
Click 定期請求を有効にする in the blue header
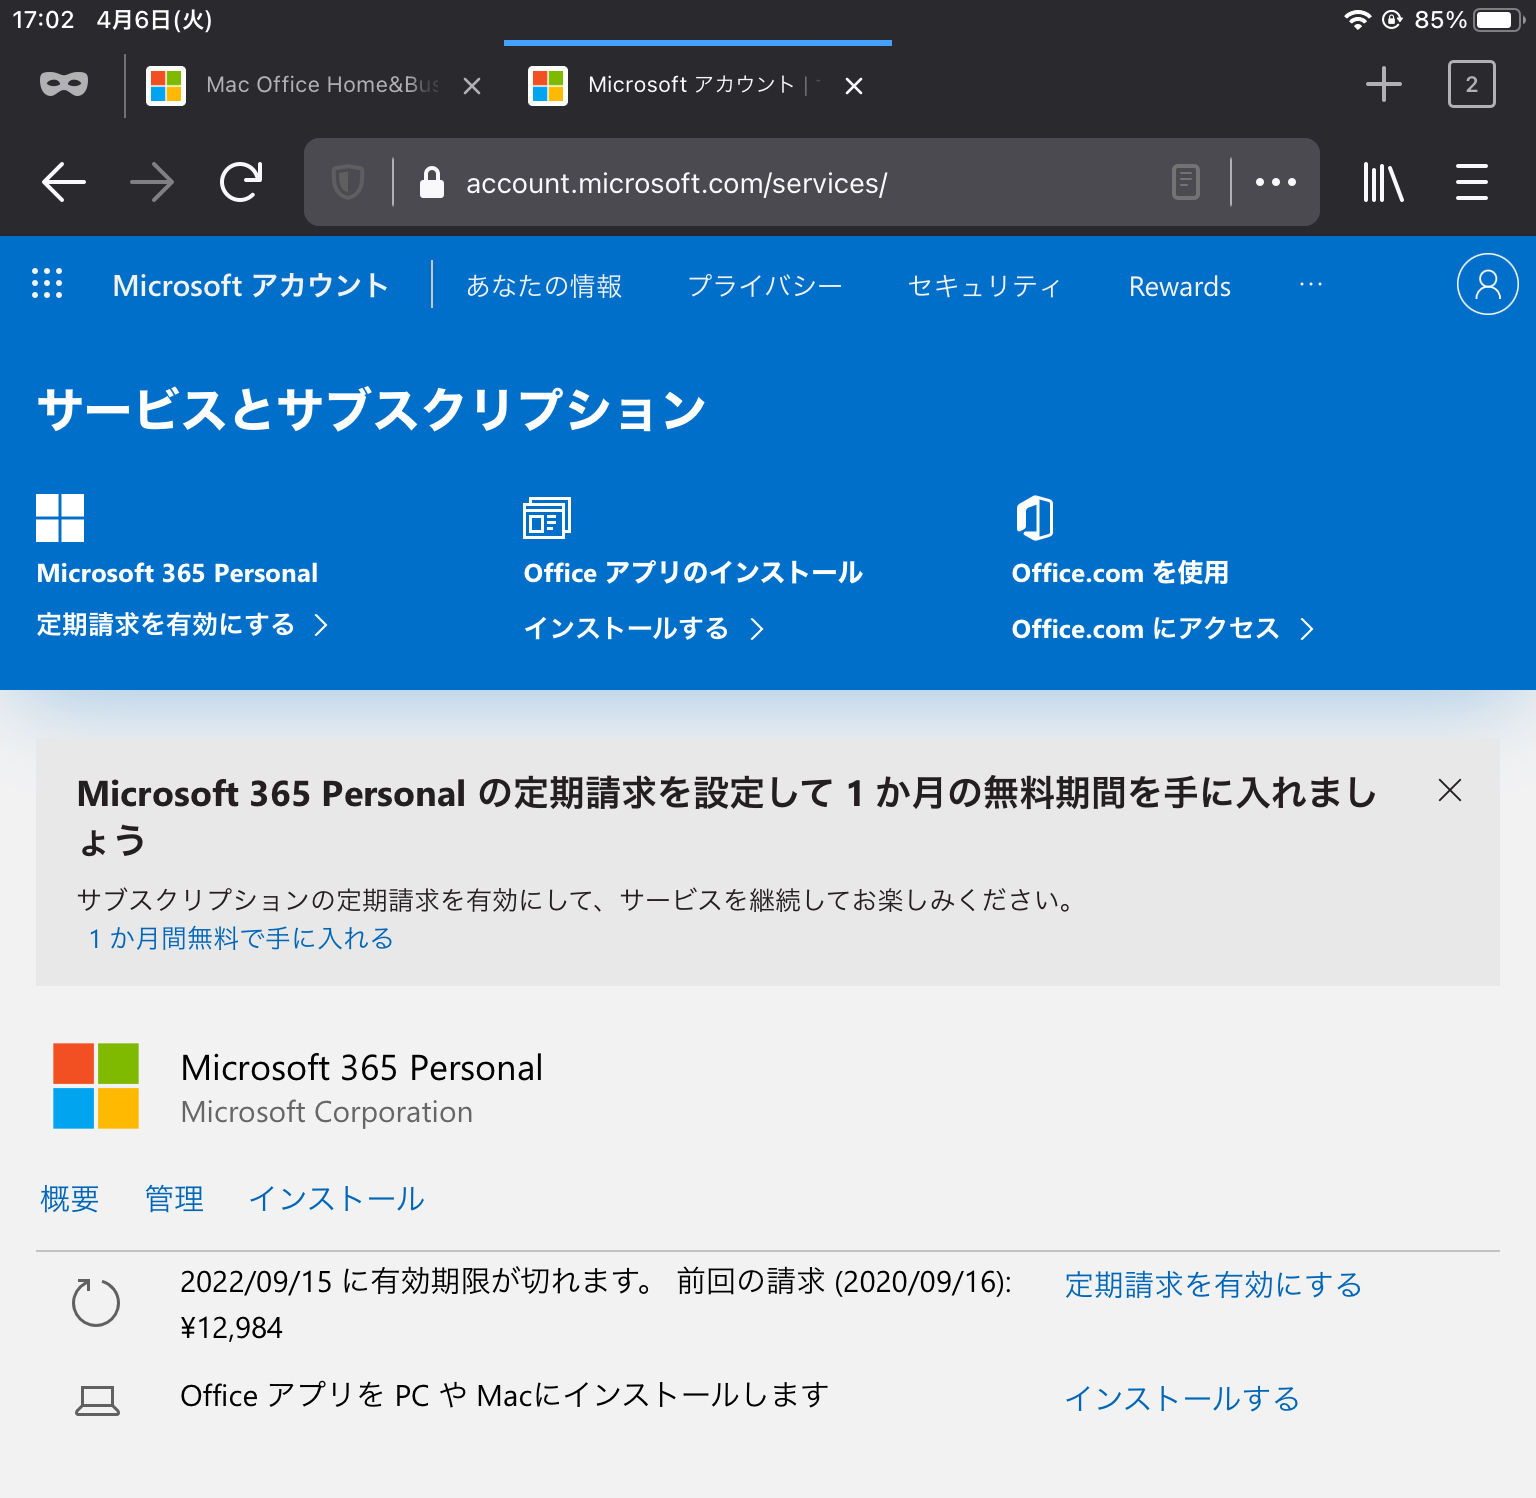tap(182, 625)
